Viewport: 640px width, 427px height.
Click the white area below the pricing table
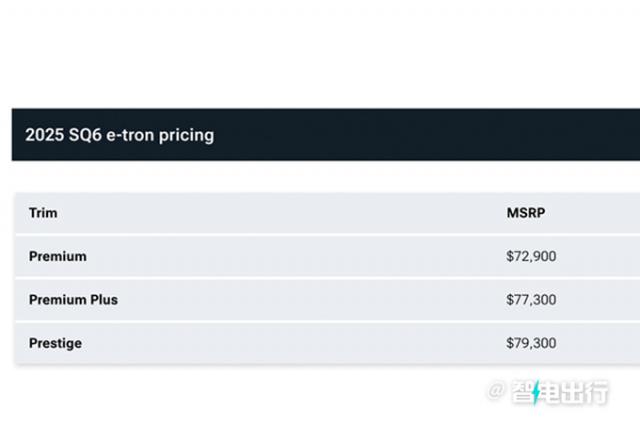[x=250, y=395]
